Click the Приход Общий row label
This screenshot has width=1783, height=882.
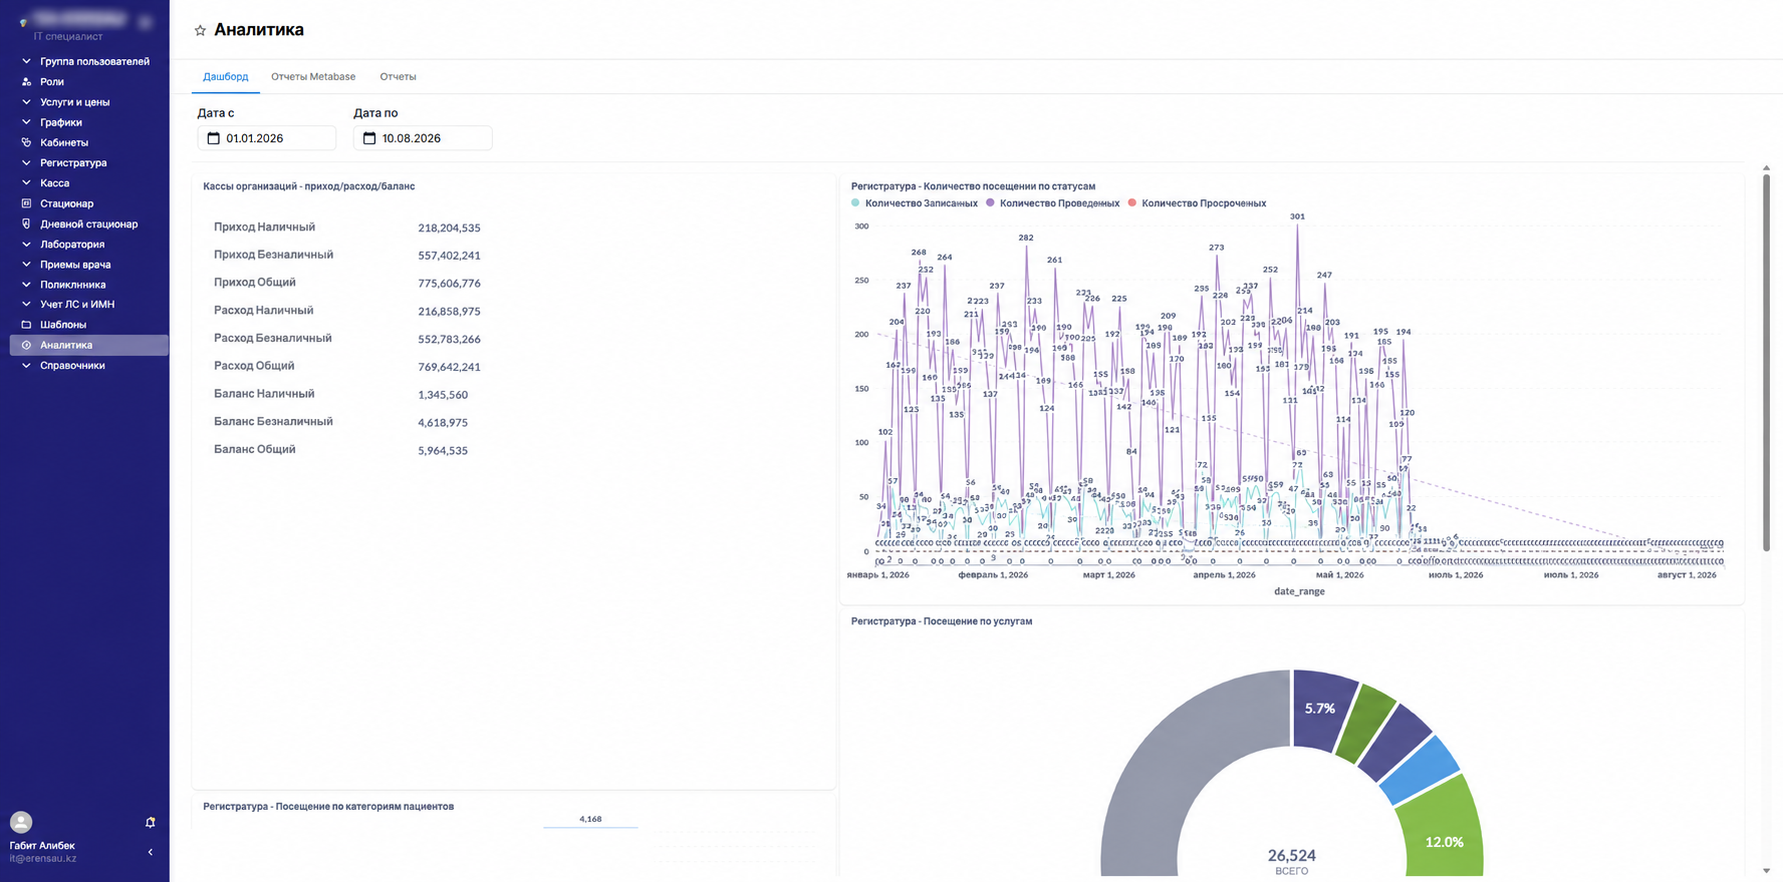[255, 283]
